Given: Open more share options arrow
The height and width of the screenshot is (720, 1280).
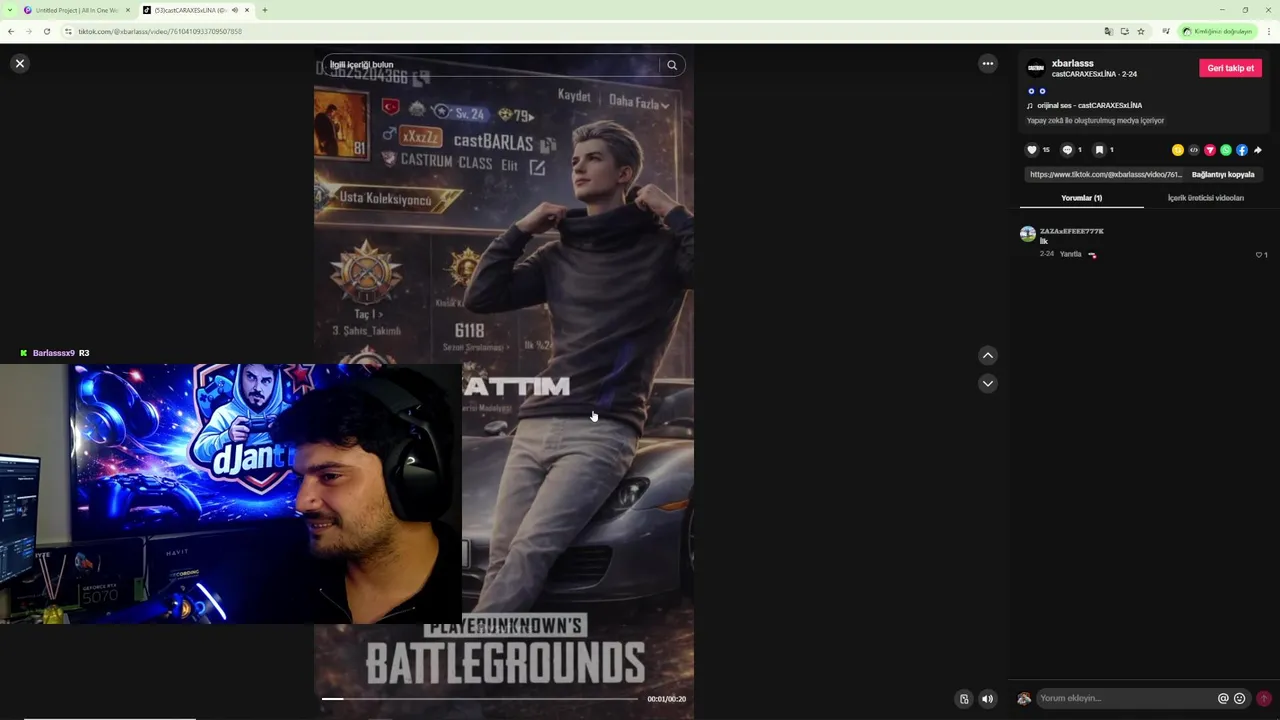Looking at the screenshot, I should 1258,150.
